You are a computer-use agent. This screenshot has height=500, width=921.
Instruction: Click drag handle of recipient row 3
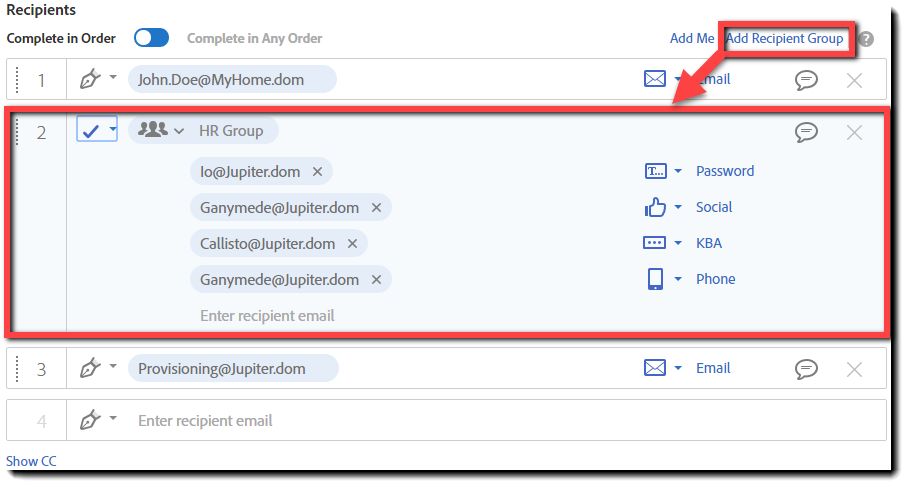coord(17,369)
